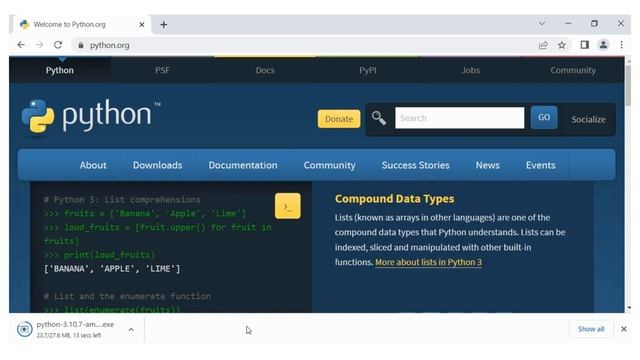Close the Welcome to Python.org tab
Screen dimensions: 640x360
tap(142, 24)
